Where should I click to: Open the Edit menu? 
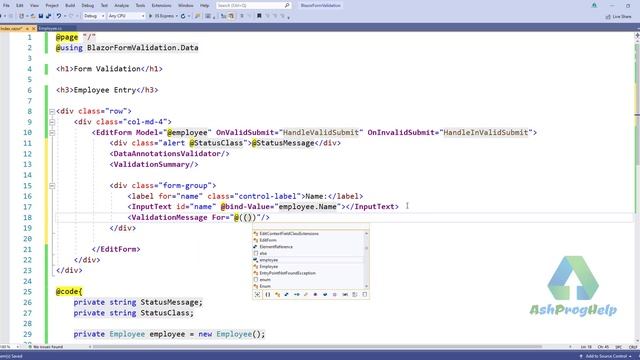[20, 6]
